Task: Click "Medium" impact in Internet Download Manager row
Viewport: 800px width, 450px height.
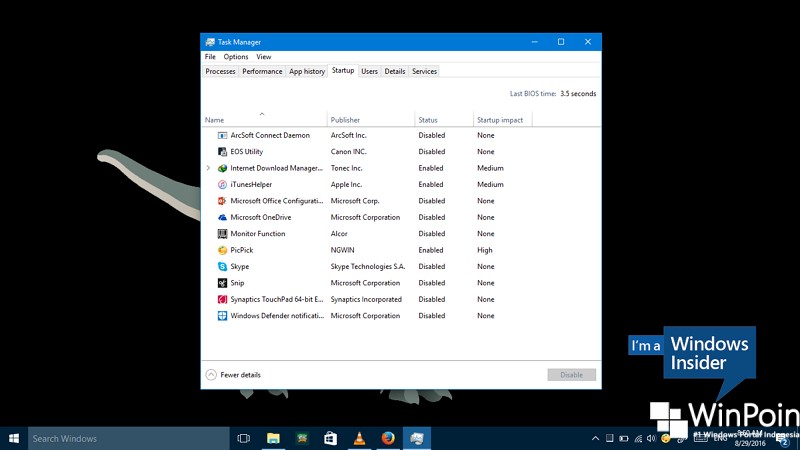Action: [490, 168]
